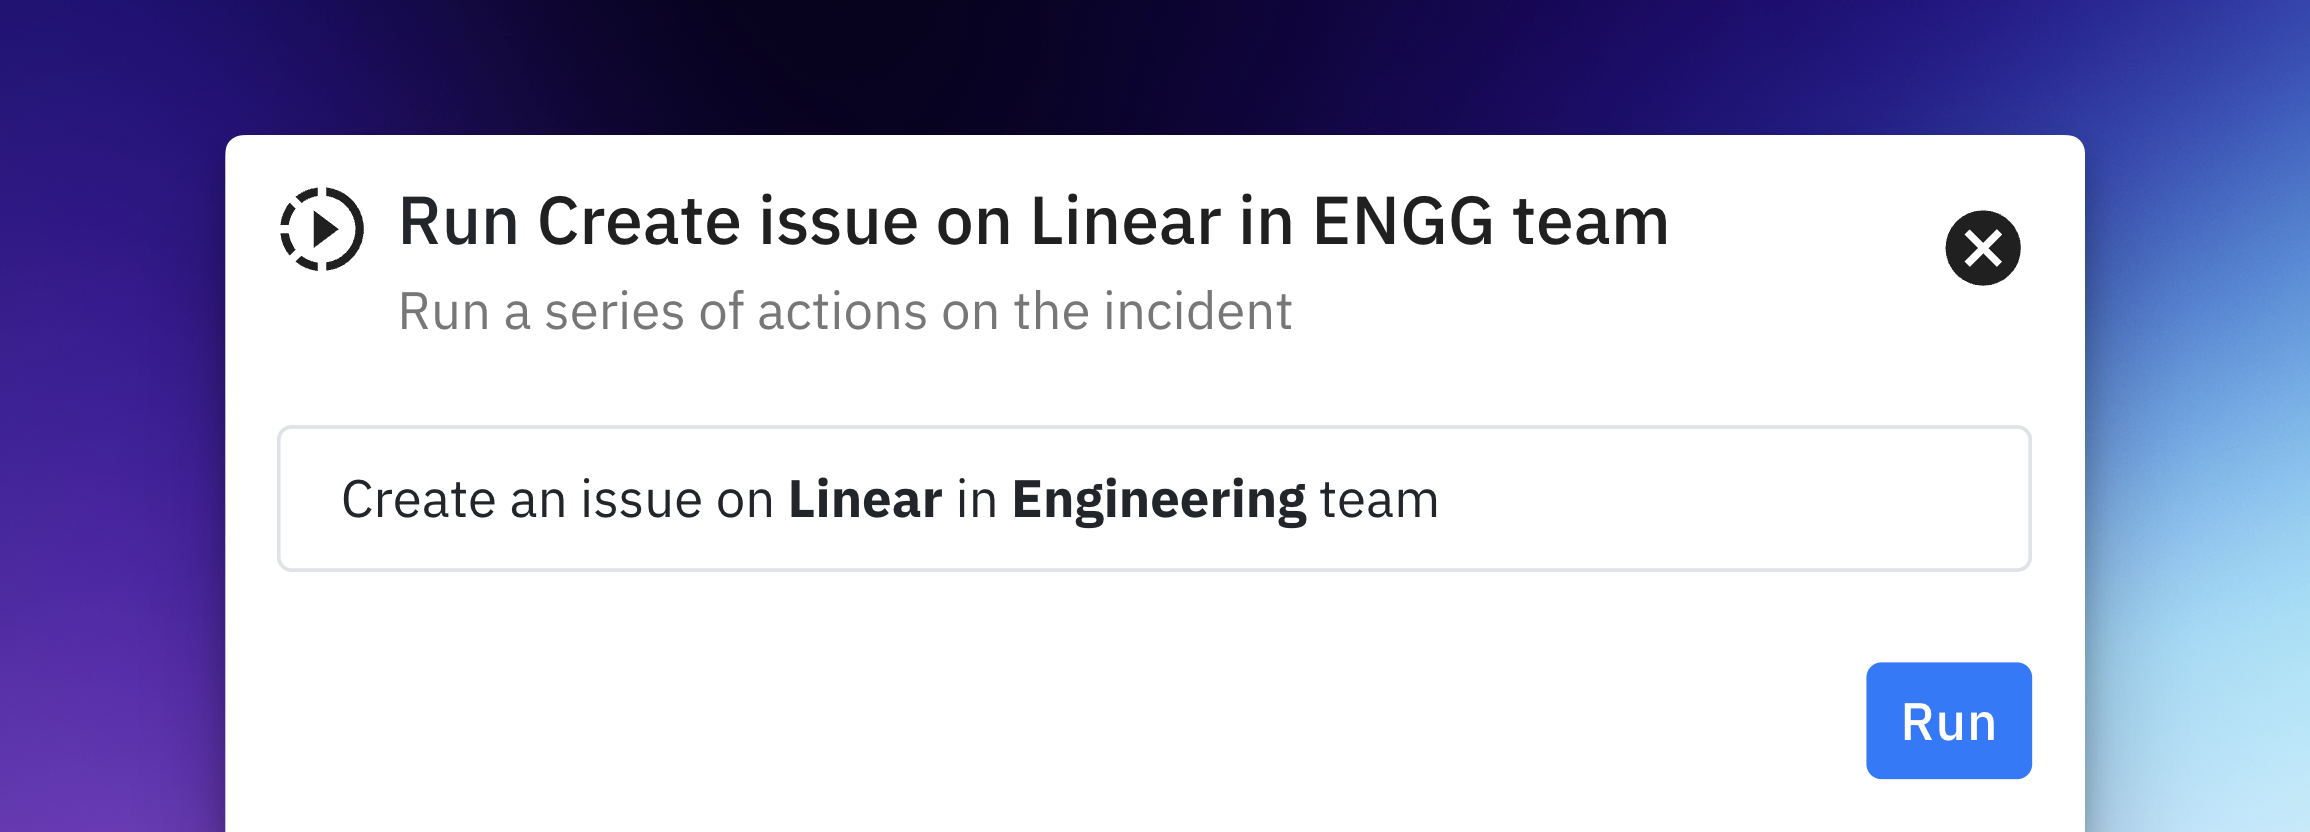Click the dashed-circle play icon in header

pos(321,229)
